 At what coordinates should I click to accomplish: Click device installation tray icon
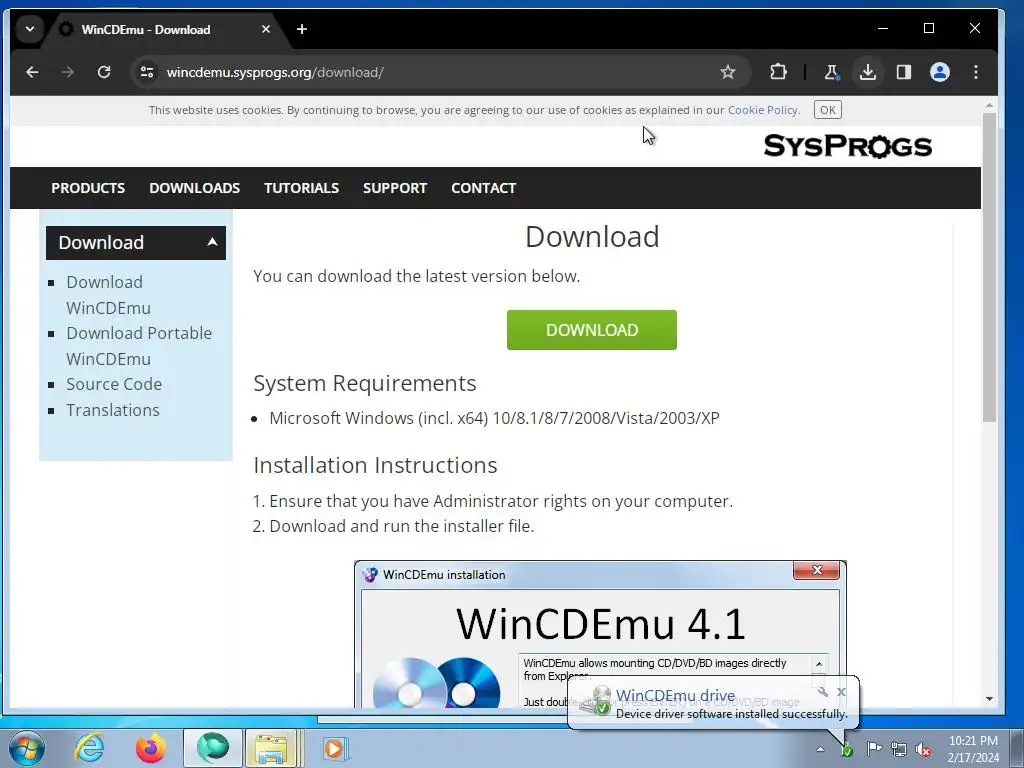tap(847, 750)
